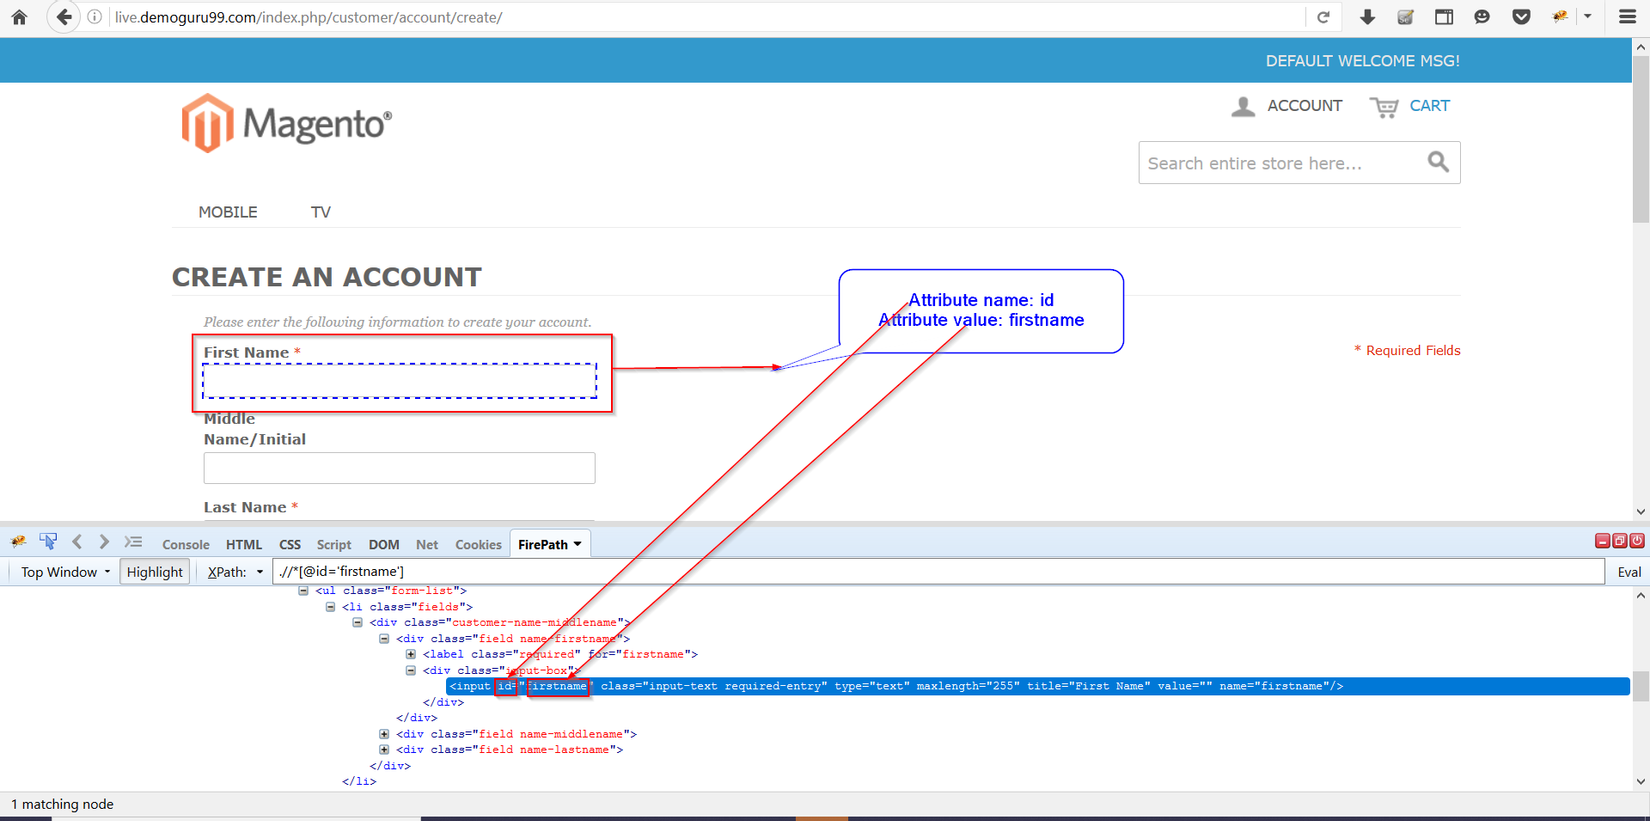Viewport: 1650px width, 821px height.
Task: Click the Firebug bug icon in browser toolbar
Action: pyautogui.click(x=1560, y=17)
